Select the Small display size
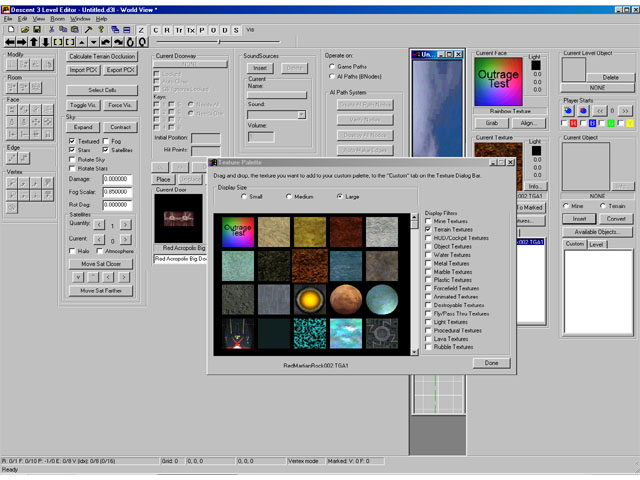The width and height of the screenshot is (640, 480). tap(244, 196)
